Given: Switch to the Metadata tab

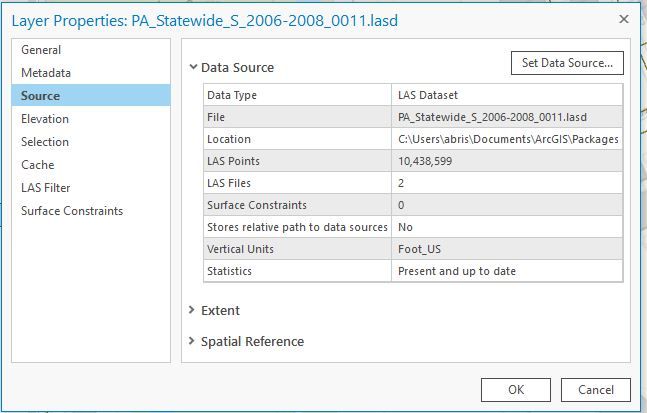Looking at the screenshot, I should (x=46, y=73).
